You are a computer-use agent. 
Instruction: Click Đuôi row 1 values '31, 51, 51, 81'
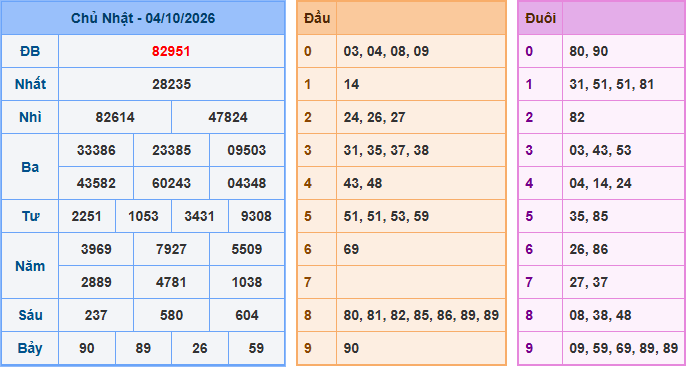612,85
